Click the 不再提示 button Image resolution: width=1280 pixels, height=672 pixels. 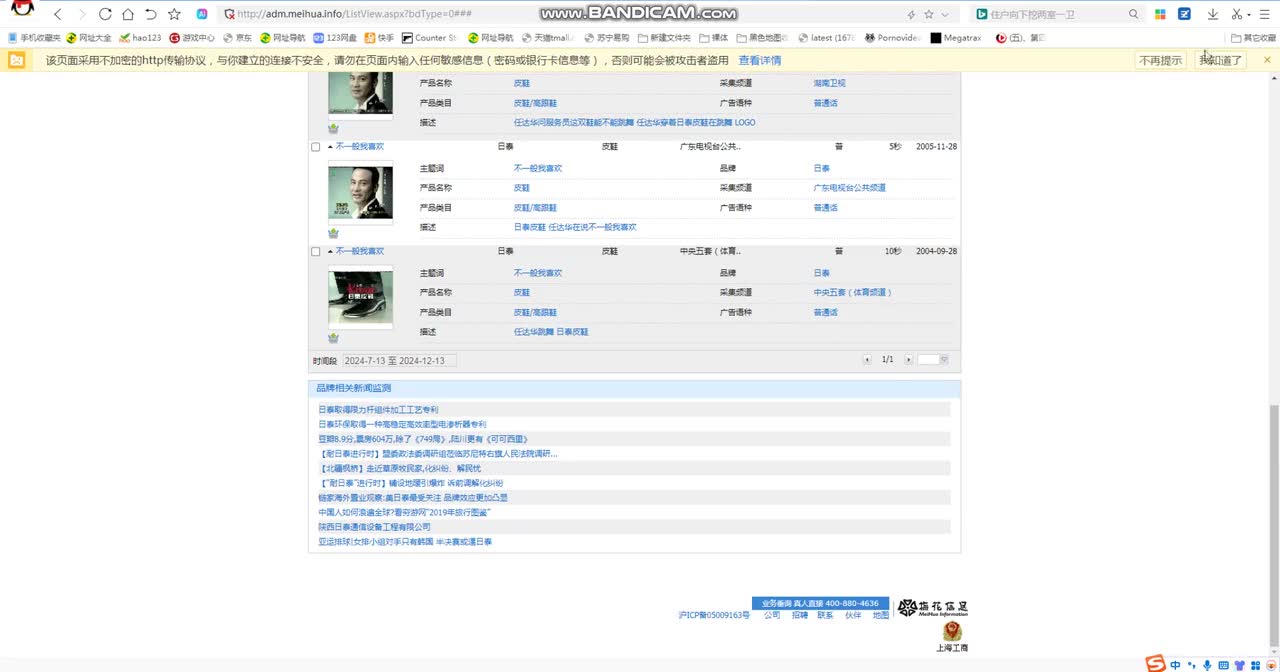point(1160,60)
